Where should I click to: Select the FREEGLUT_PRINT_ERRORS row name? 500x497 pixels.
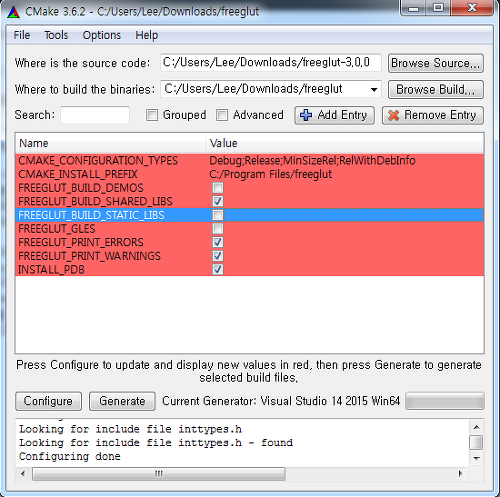coord(81,242)
